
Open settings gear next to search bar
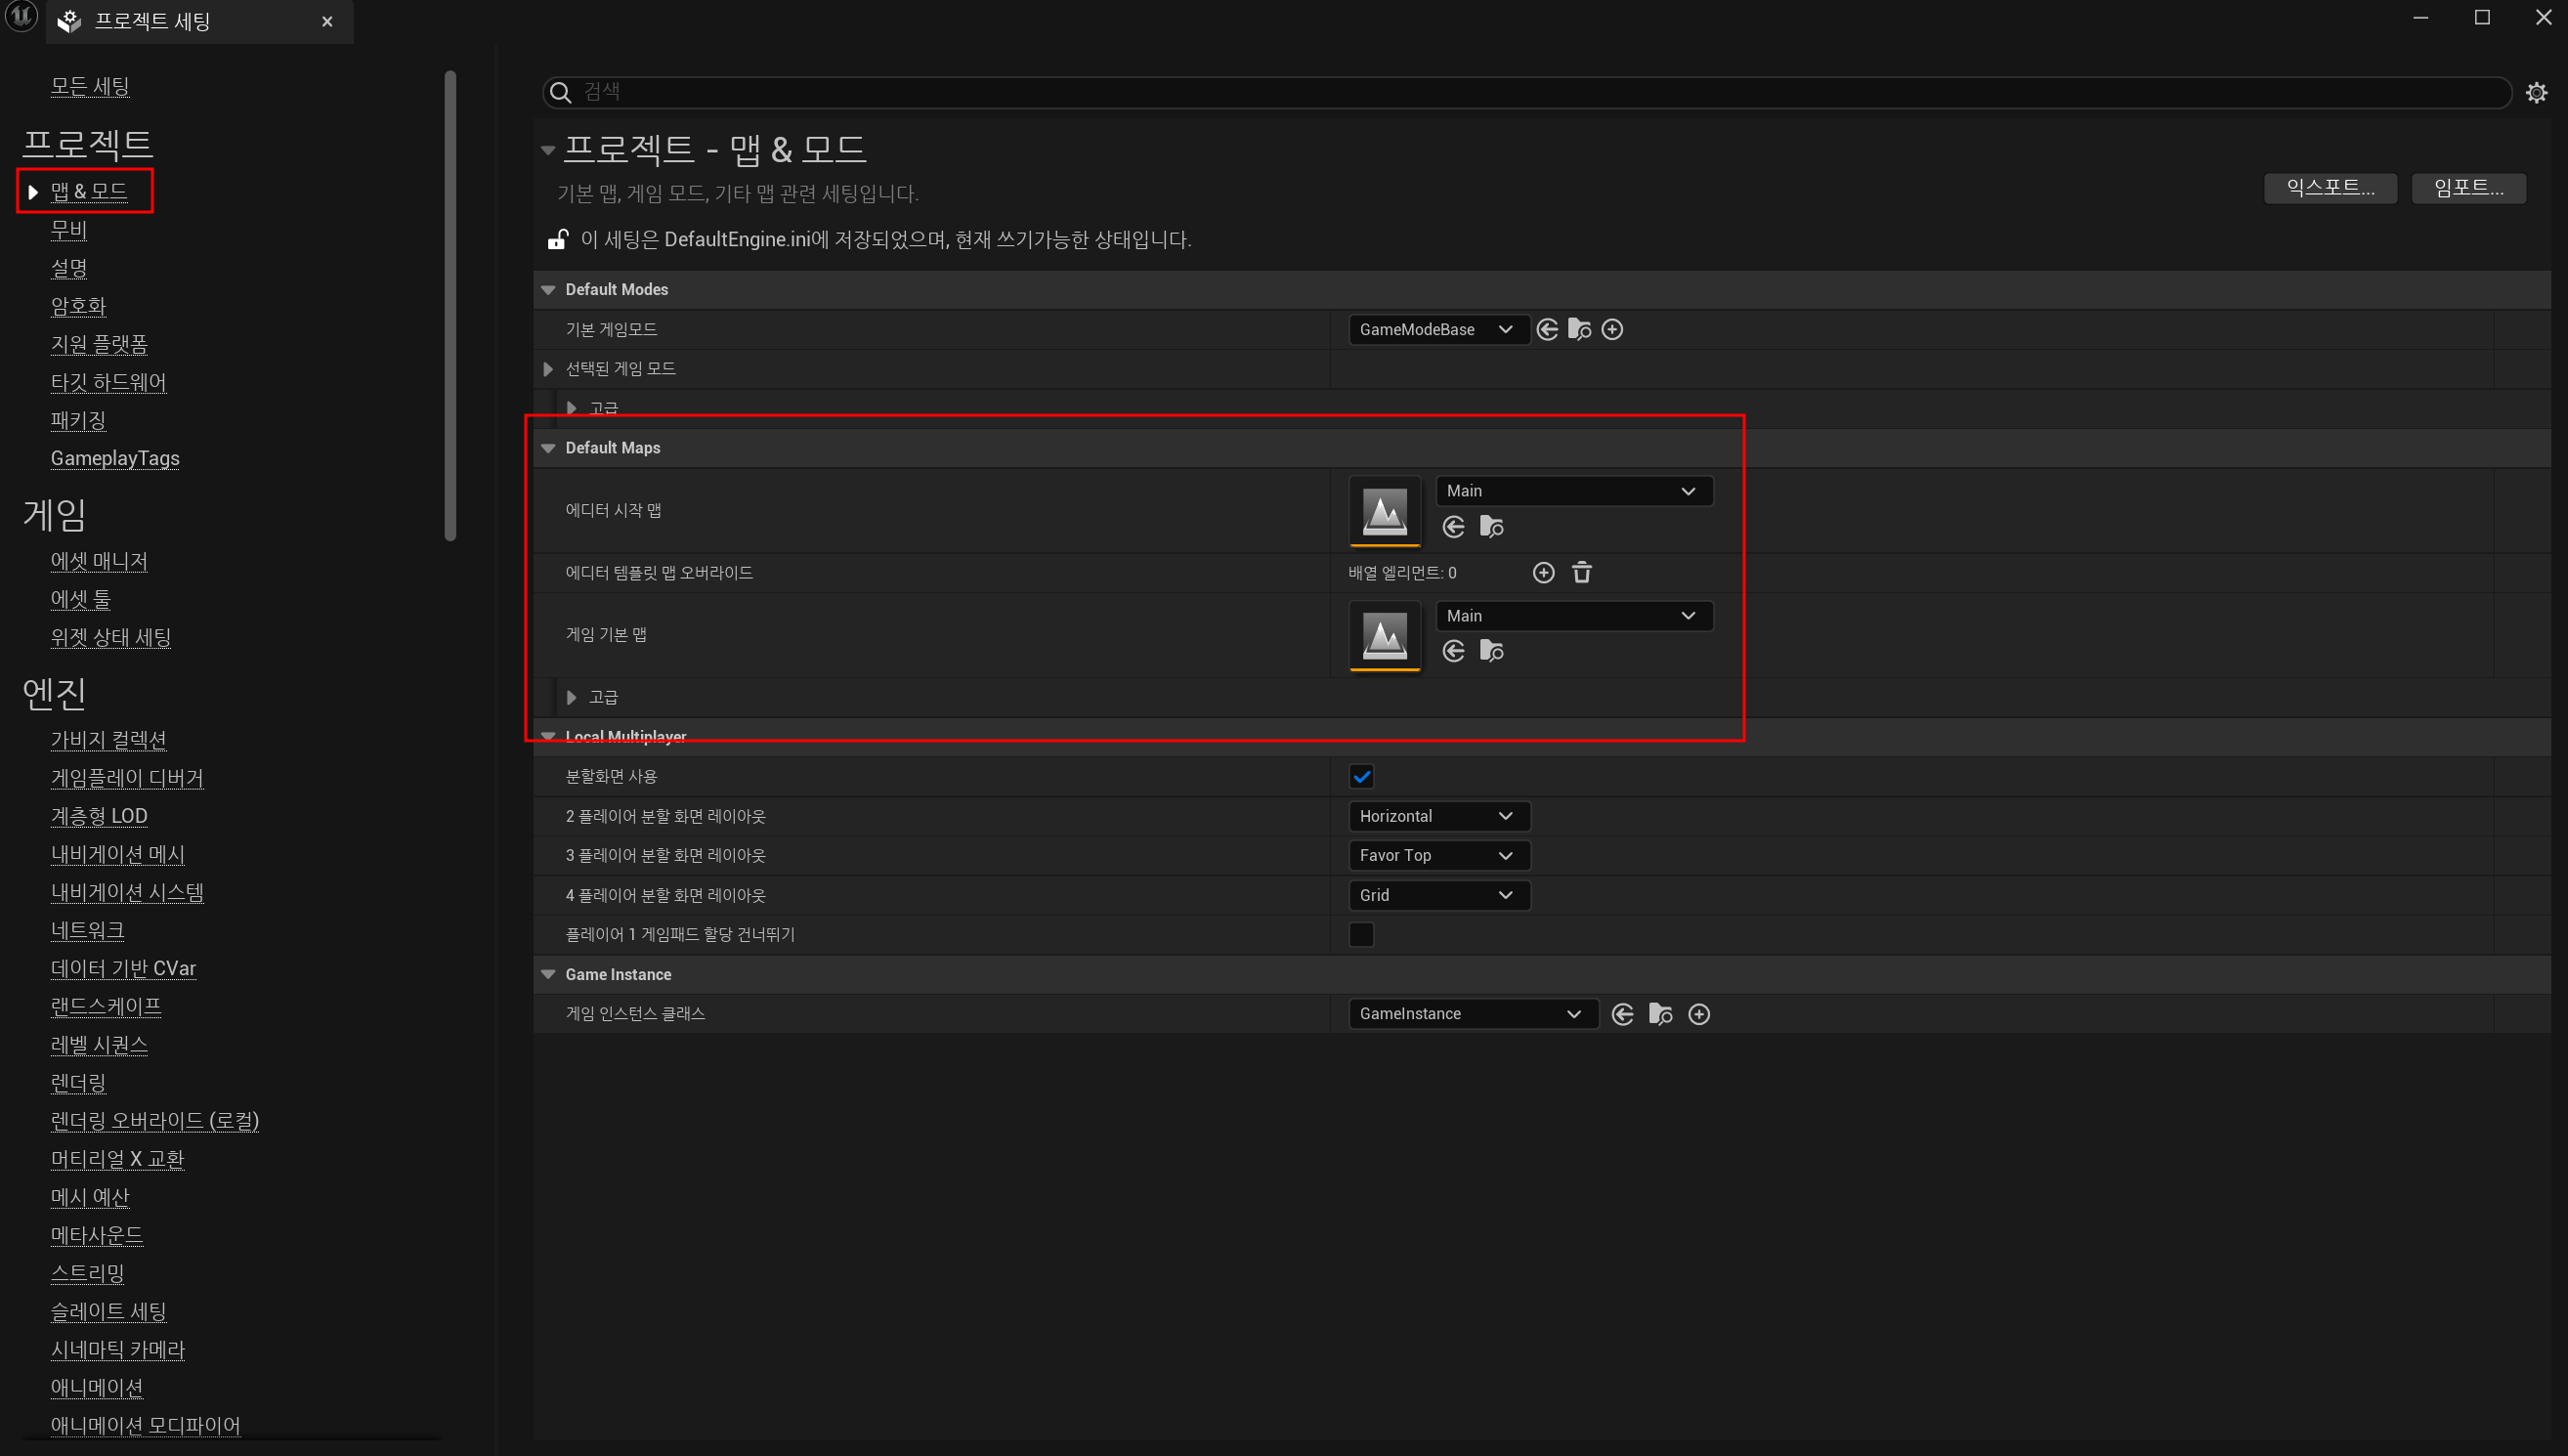[x=2536, y=93]
